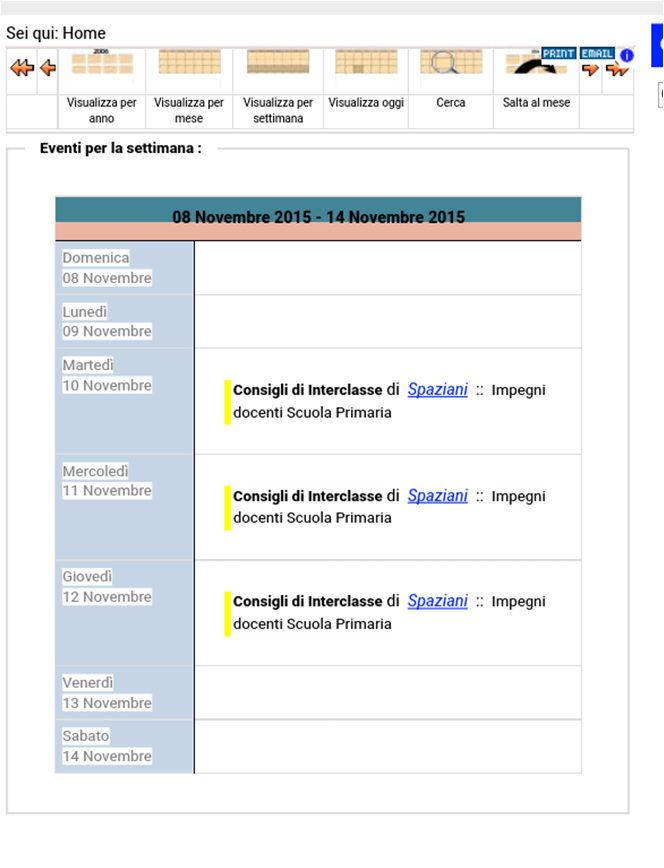664x868 pixels.
Task: Select 'Cerca' label
Action: coord(451,102)
